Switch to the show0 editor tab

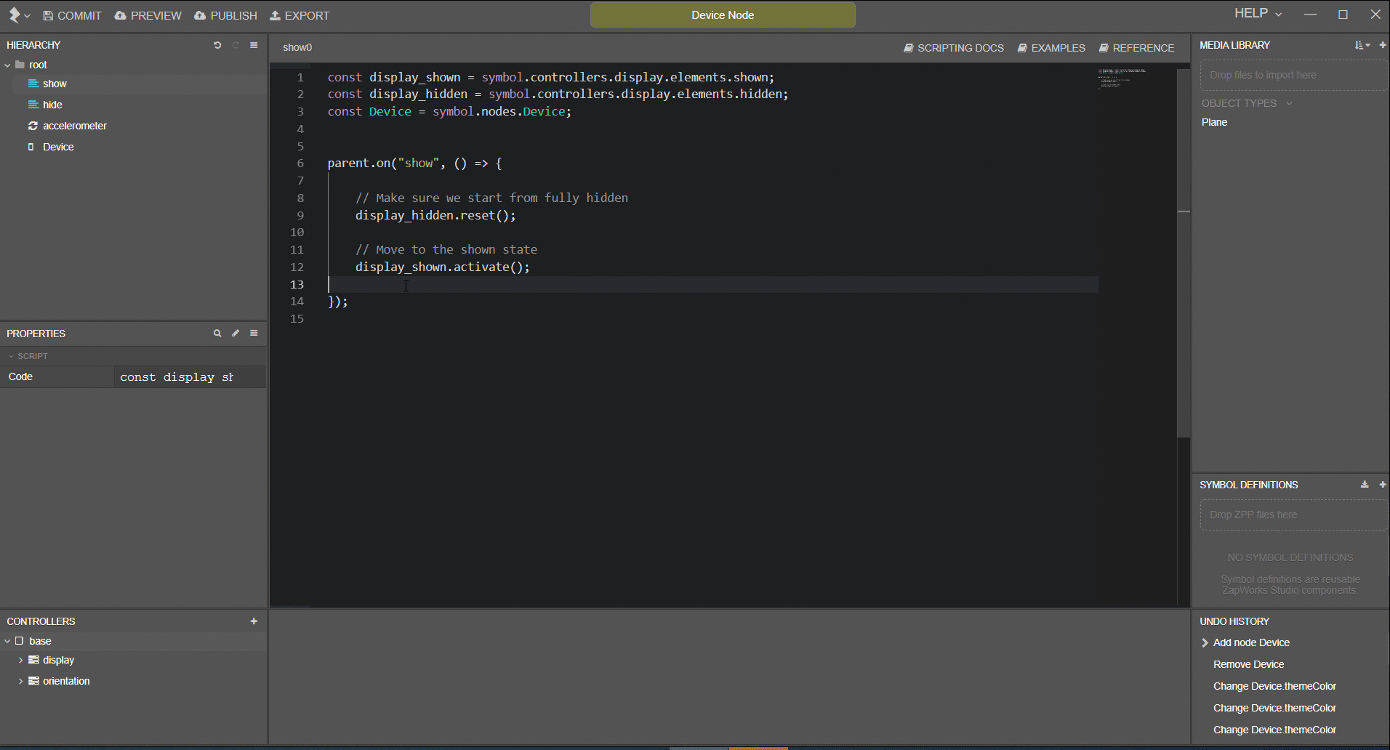[296, 47]
